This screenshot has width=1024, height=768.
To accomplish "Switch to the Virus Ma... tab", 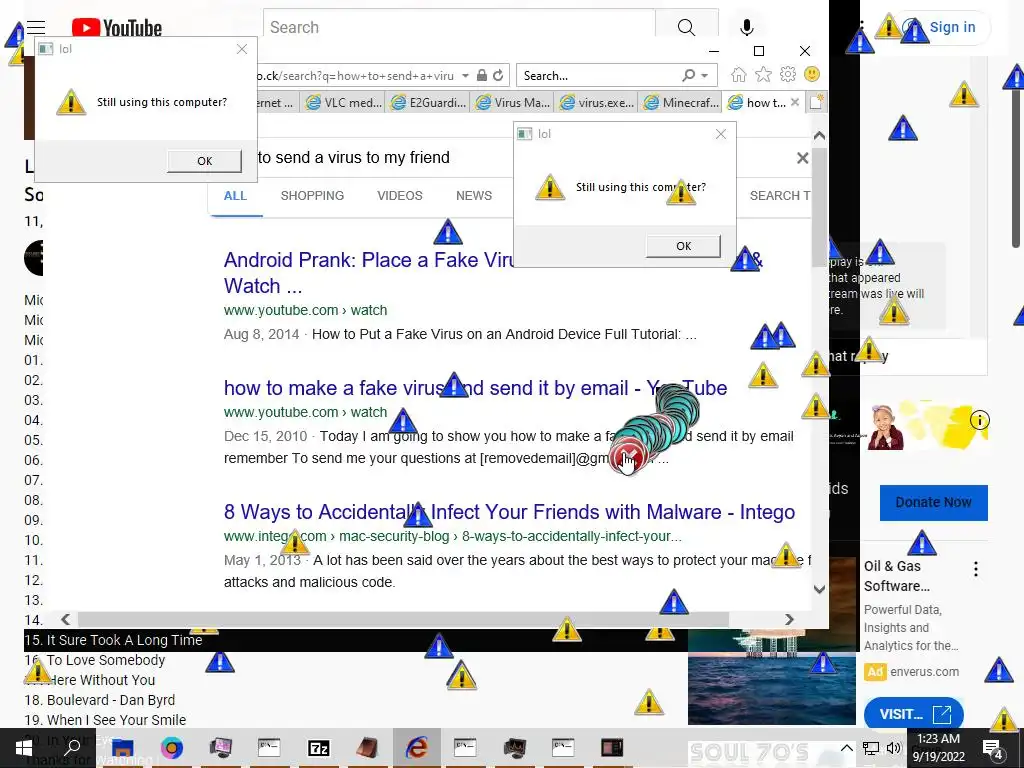I will click(x=512, y=103).
